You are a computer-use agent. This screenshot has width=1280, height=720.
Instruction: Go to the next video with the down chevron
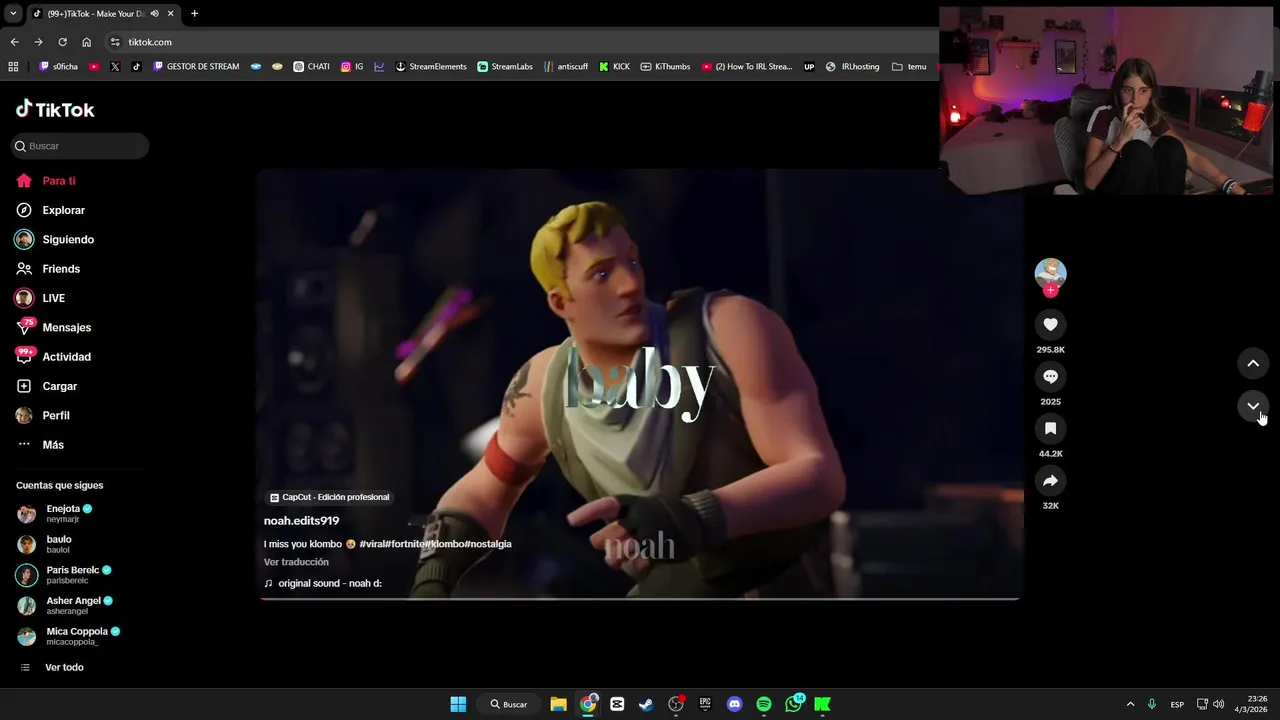tap(1253, 406)
